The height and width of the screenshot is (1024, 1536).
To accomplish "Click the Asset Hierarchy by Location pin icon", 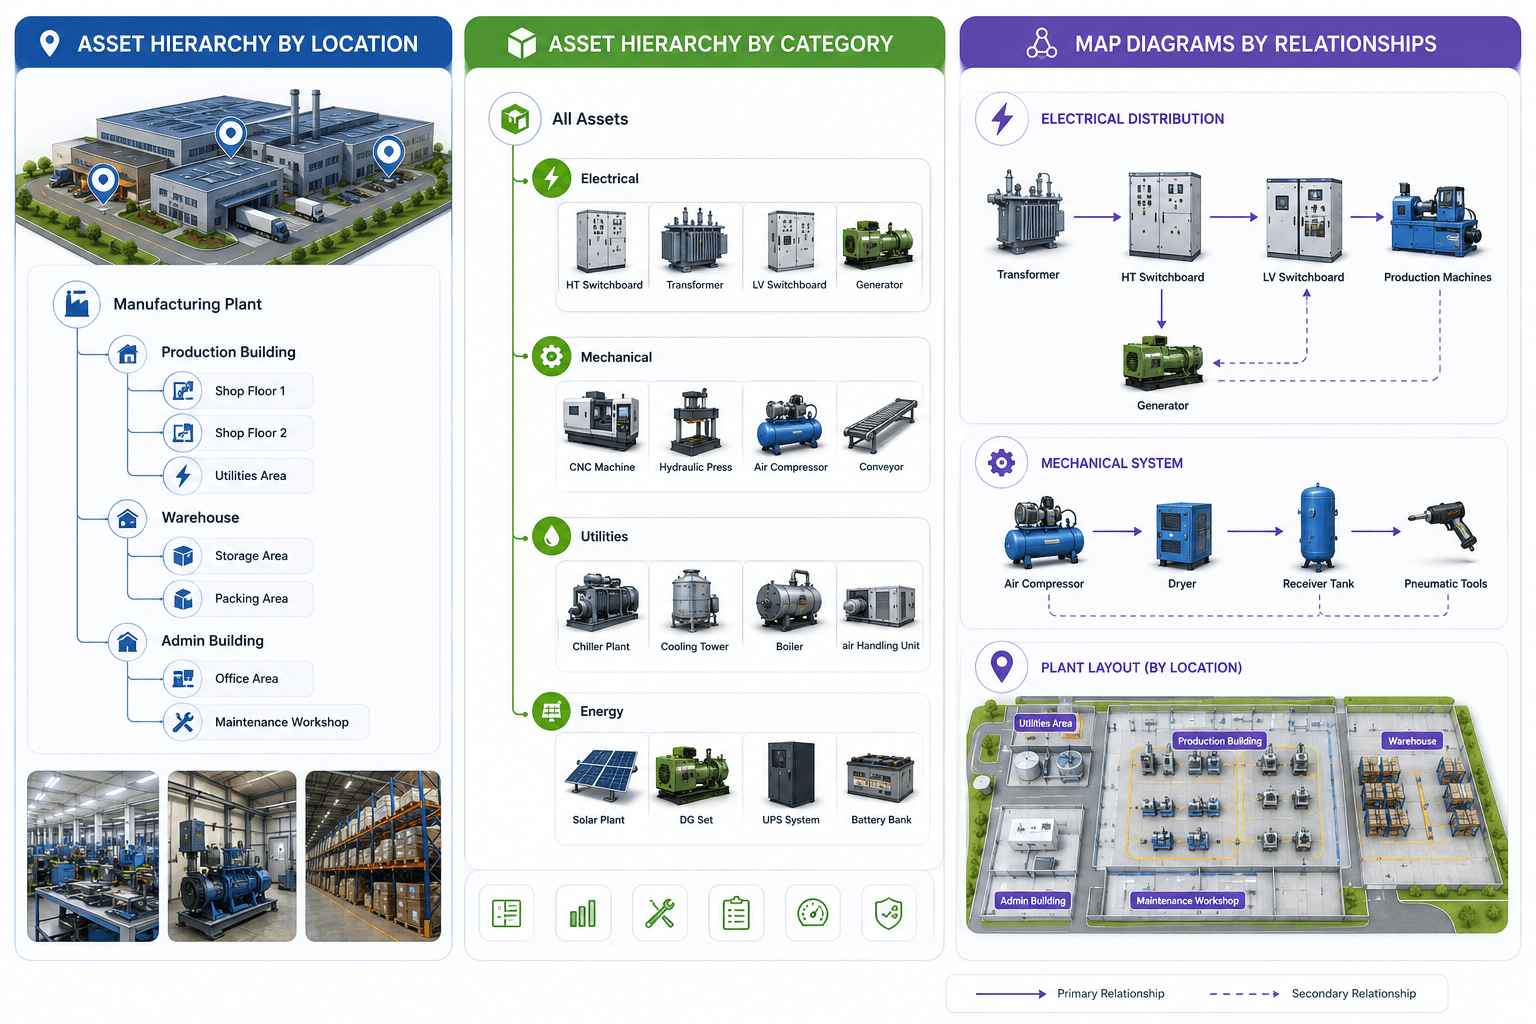I will point(49,43).
